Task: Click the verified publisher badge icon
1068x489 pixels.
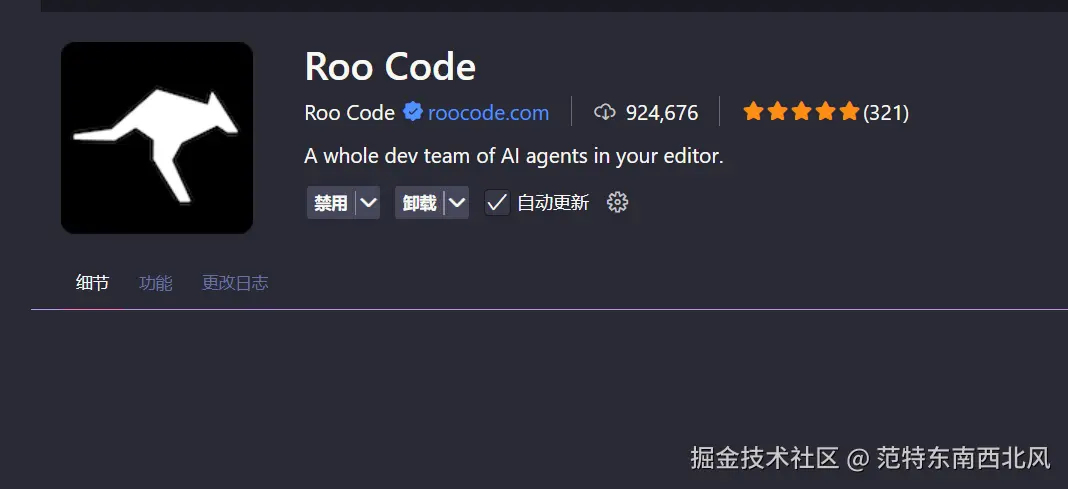Action: [x=413, y=112]
